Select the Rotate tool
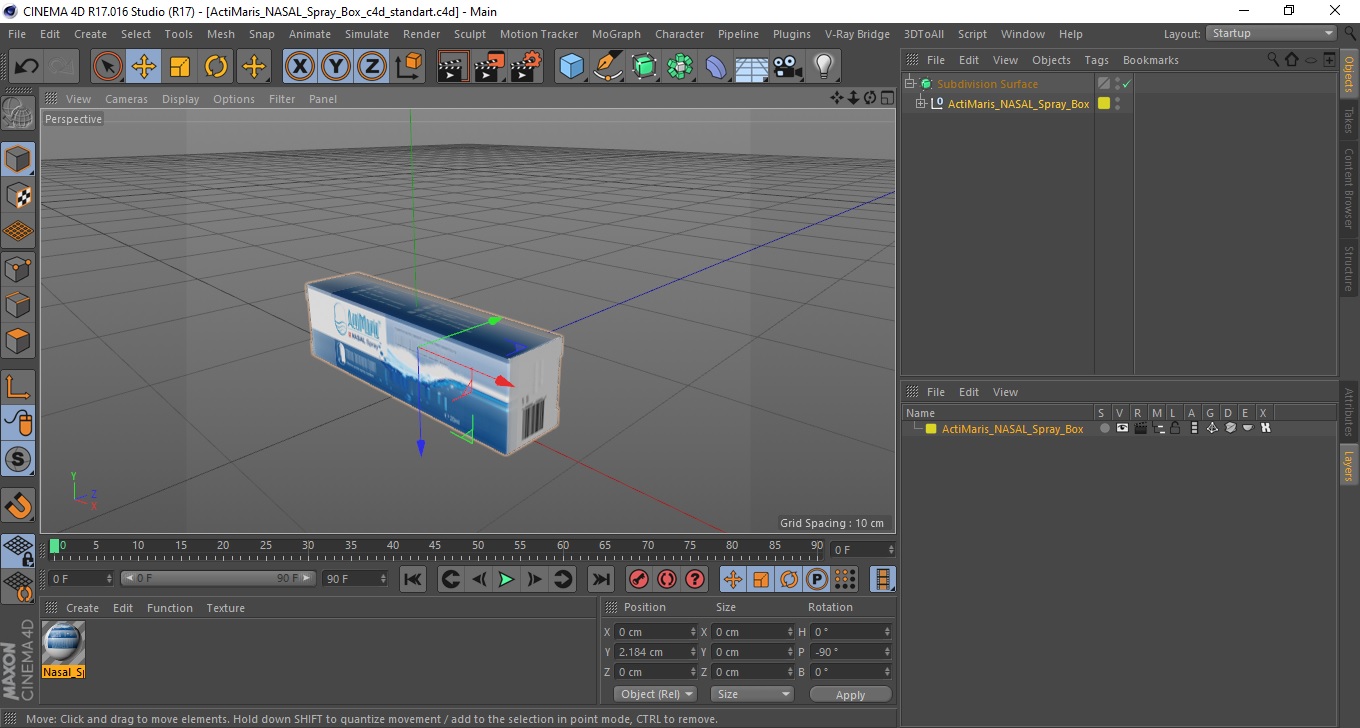 tap(216, 67)
